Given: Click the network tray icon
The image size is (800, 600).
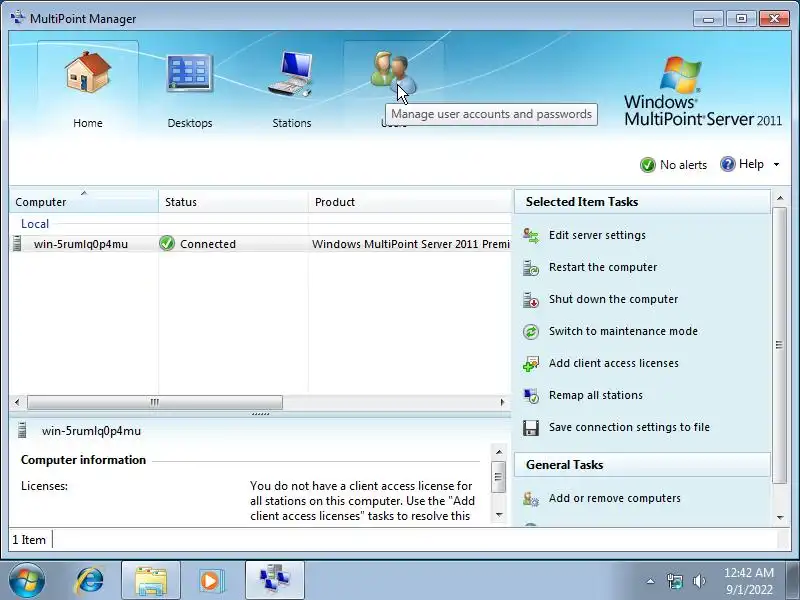Looking at the screenshot, I should point(674,581).
